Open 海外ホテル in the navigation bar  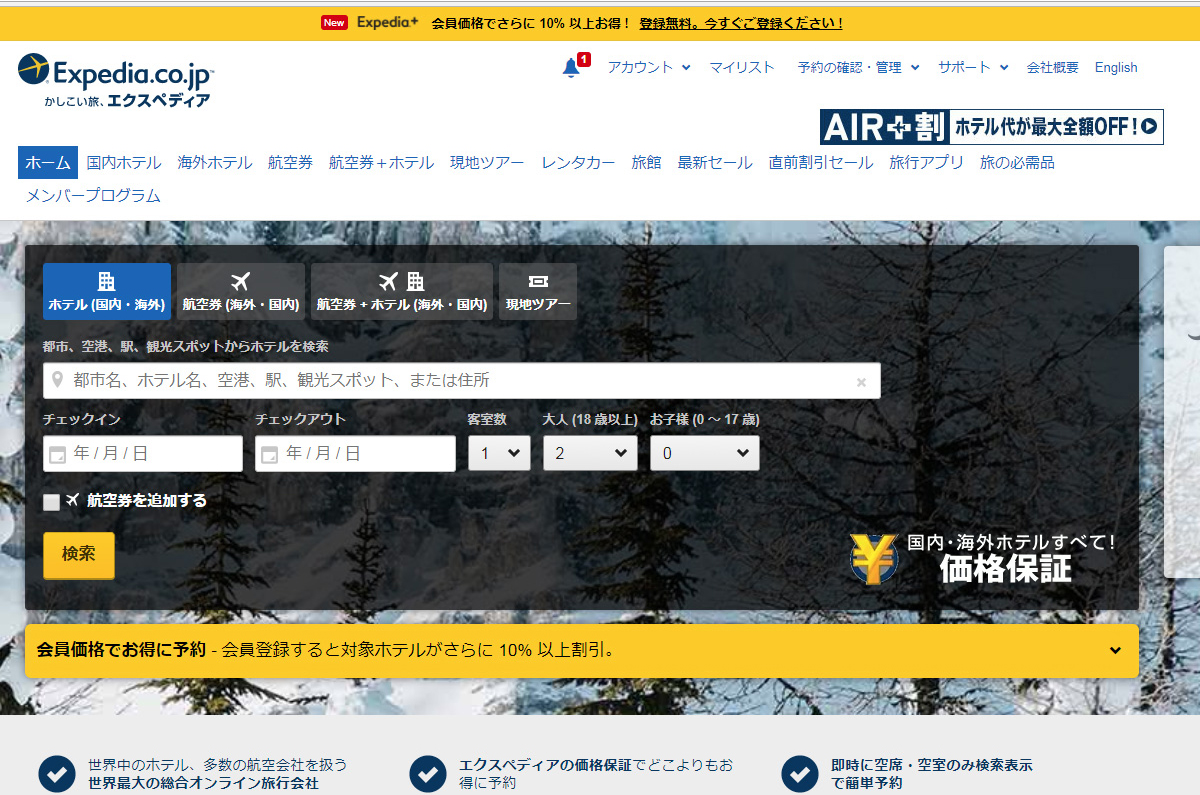coord(215,162)
